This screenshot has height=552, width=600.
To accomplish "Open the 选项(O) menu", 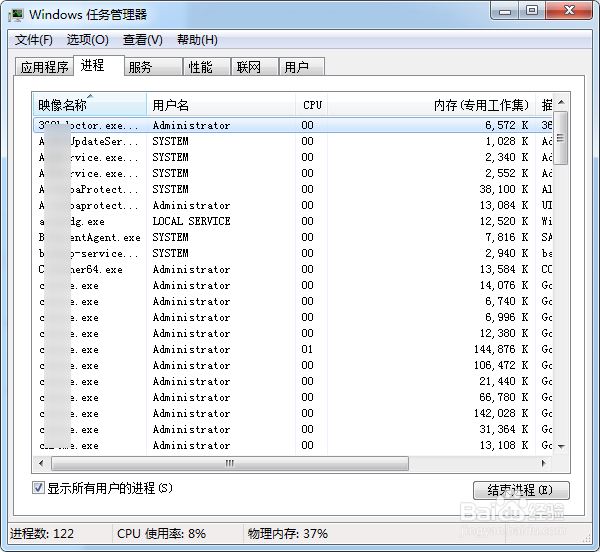I will point(88,40).
